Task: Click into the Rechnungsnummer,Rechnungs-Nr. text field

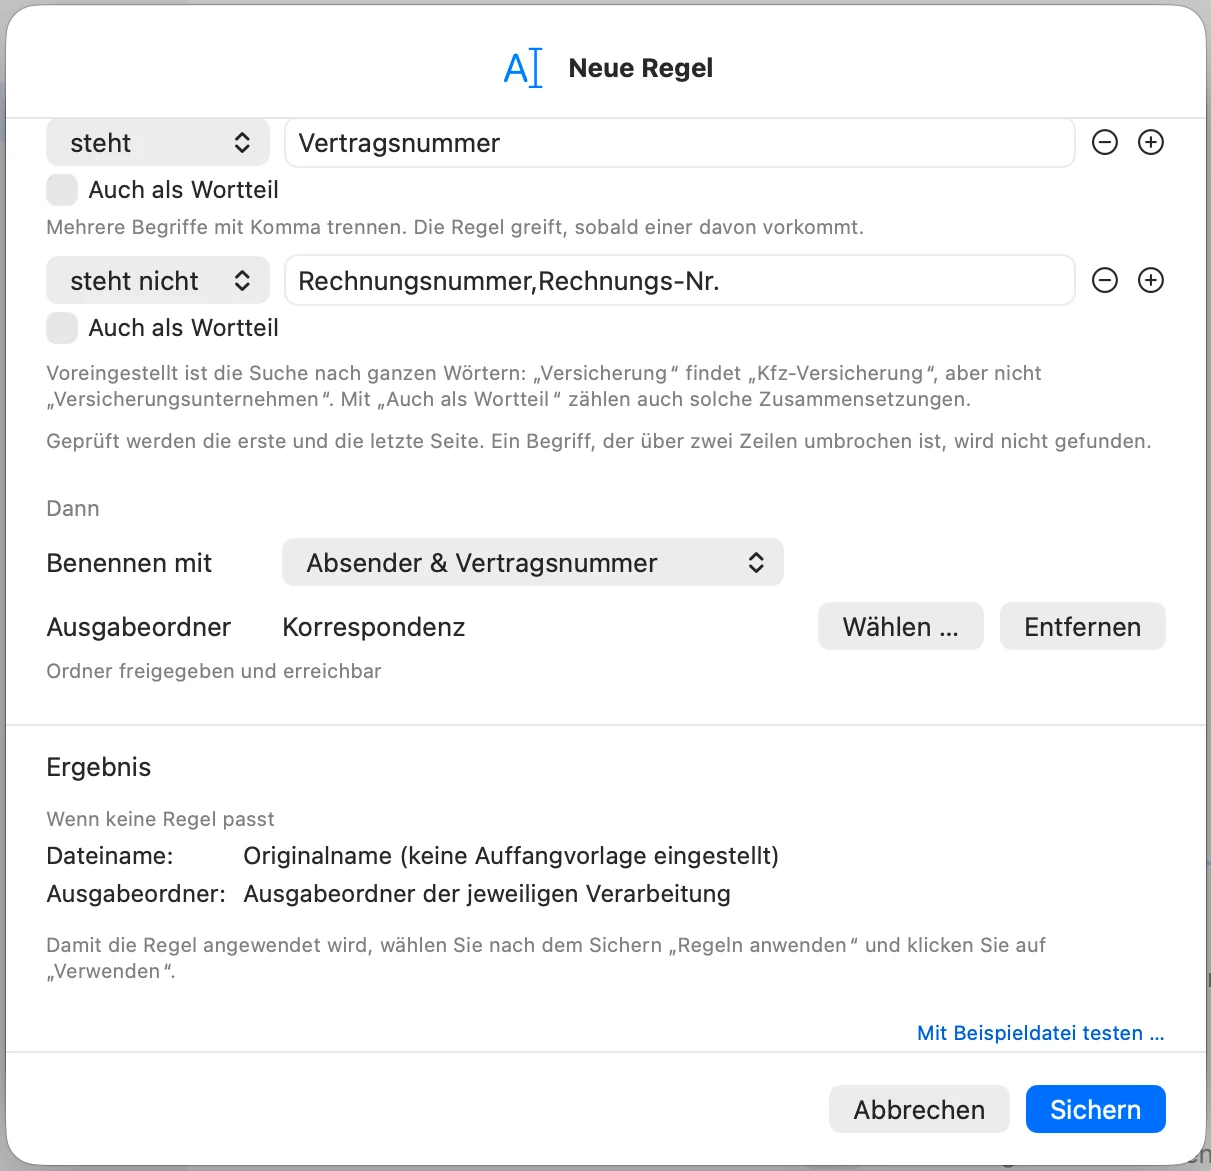Action: pyautogui.click(x=680, y=281)
